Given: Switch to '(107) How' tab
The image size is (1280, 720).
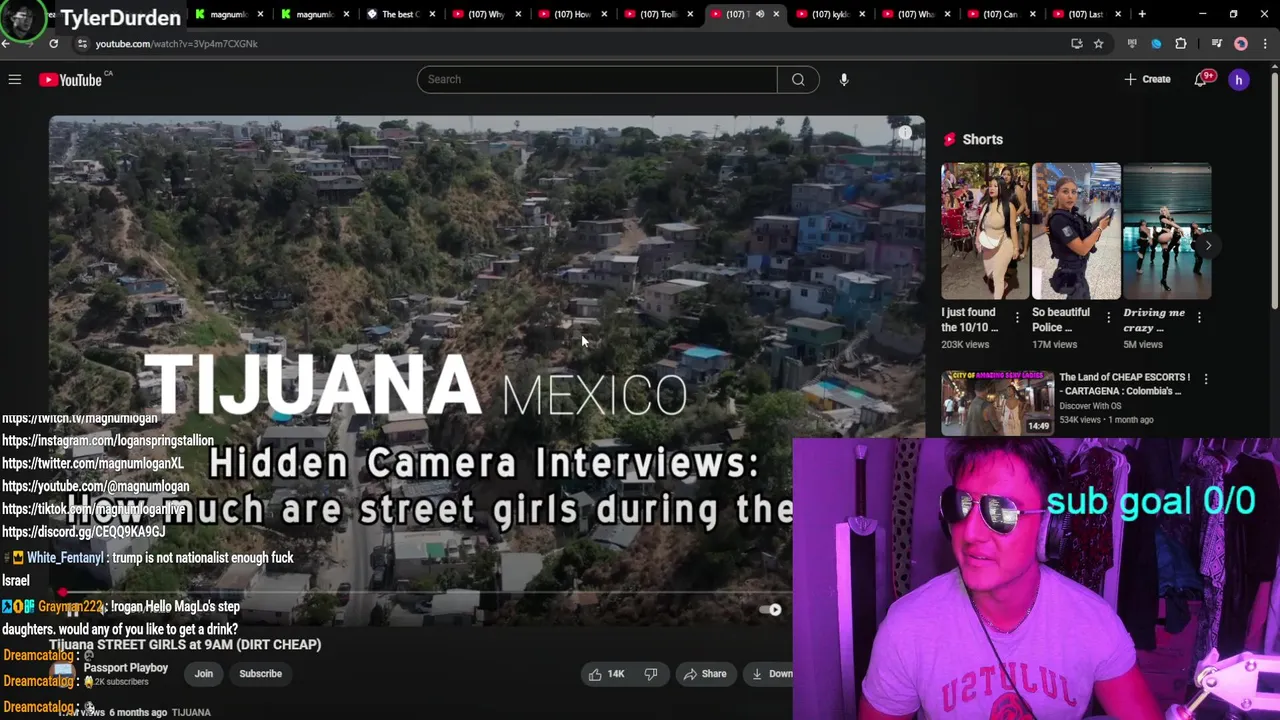Looking at the screenshot, I should [571, 14].
